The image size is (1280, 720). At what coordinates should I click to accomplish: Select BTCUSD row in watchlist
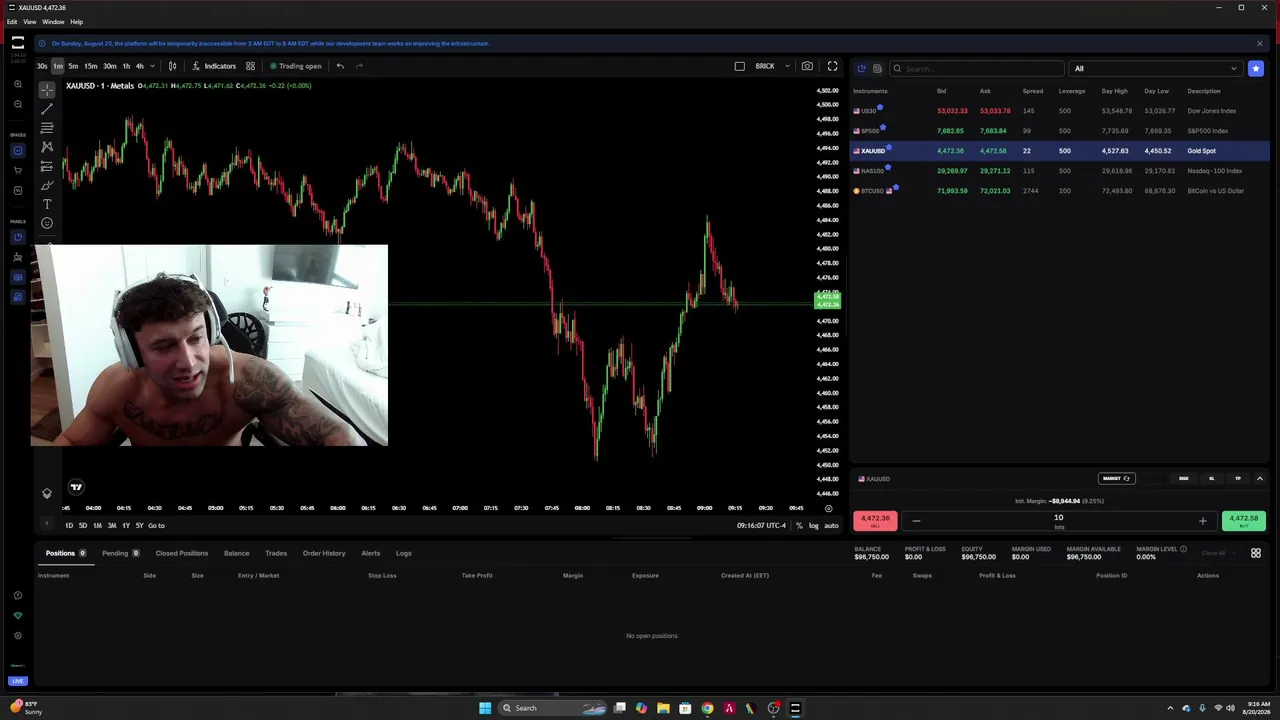[x=1059, y=190]
